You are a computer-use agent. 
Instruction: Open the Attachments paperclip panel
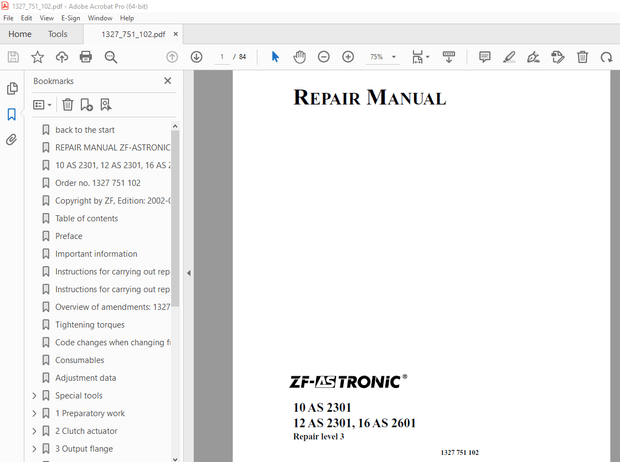(x=11, y=140)
